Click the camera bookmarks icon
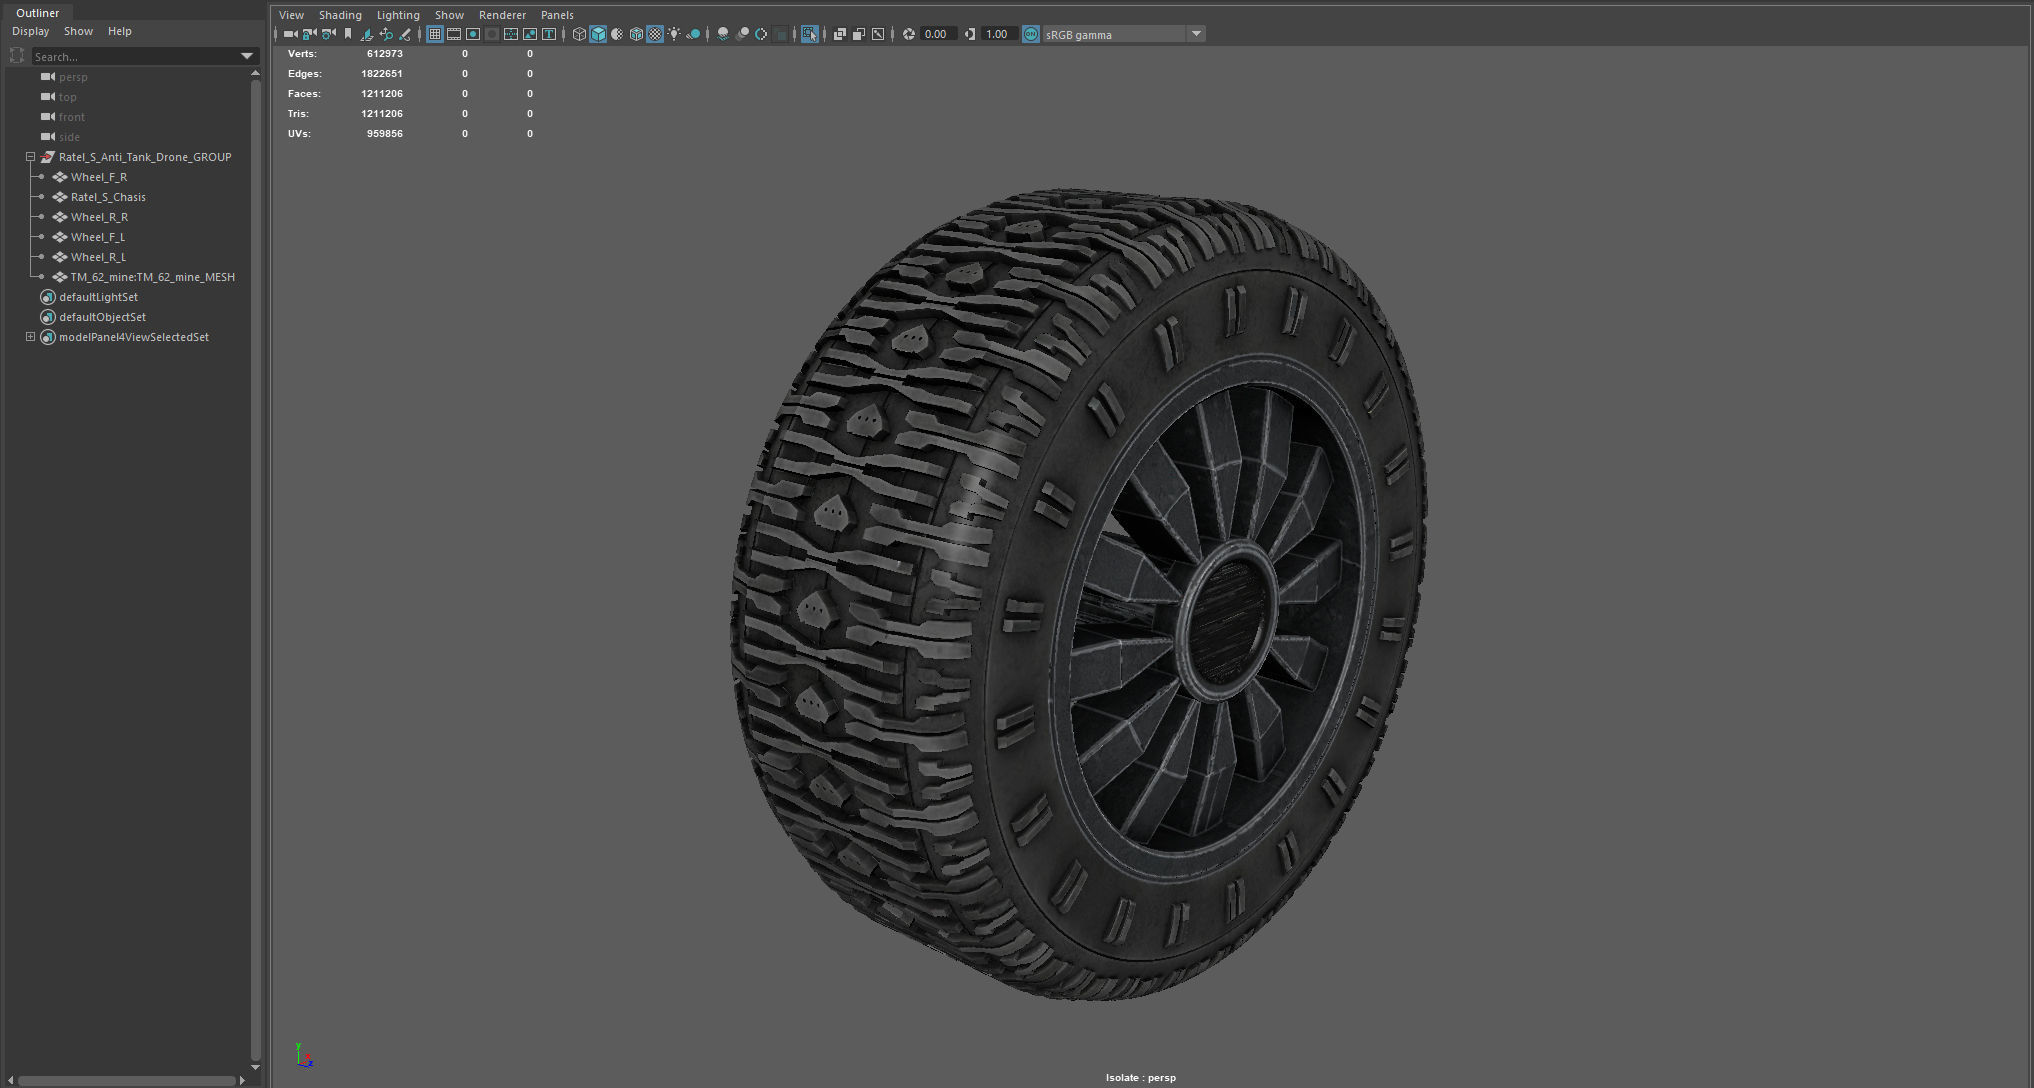Screen dimensions: 2034x1088 click(348, 34)
